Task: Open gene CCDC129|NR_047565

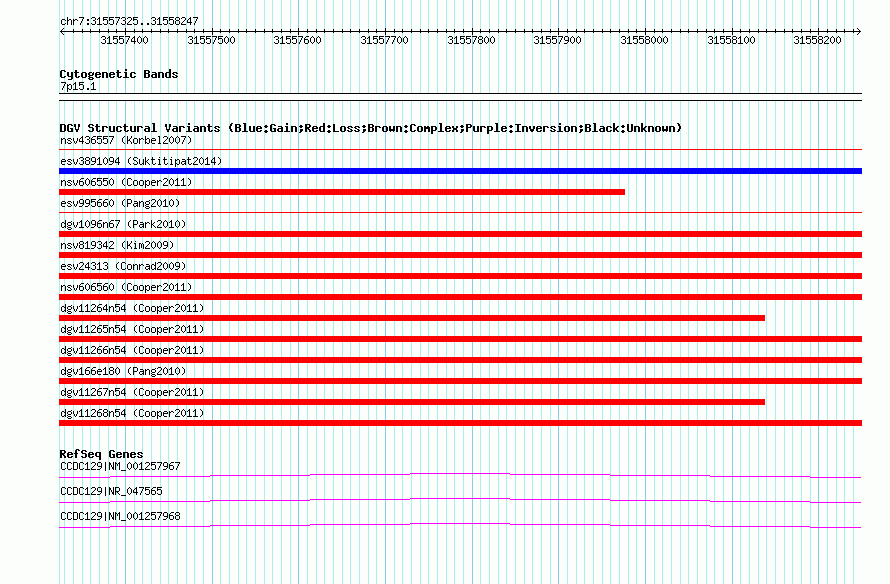Action: pos(111,491)
